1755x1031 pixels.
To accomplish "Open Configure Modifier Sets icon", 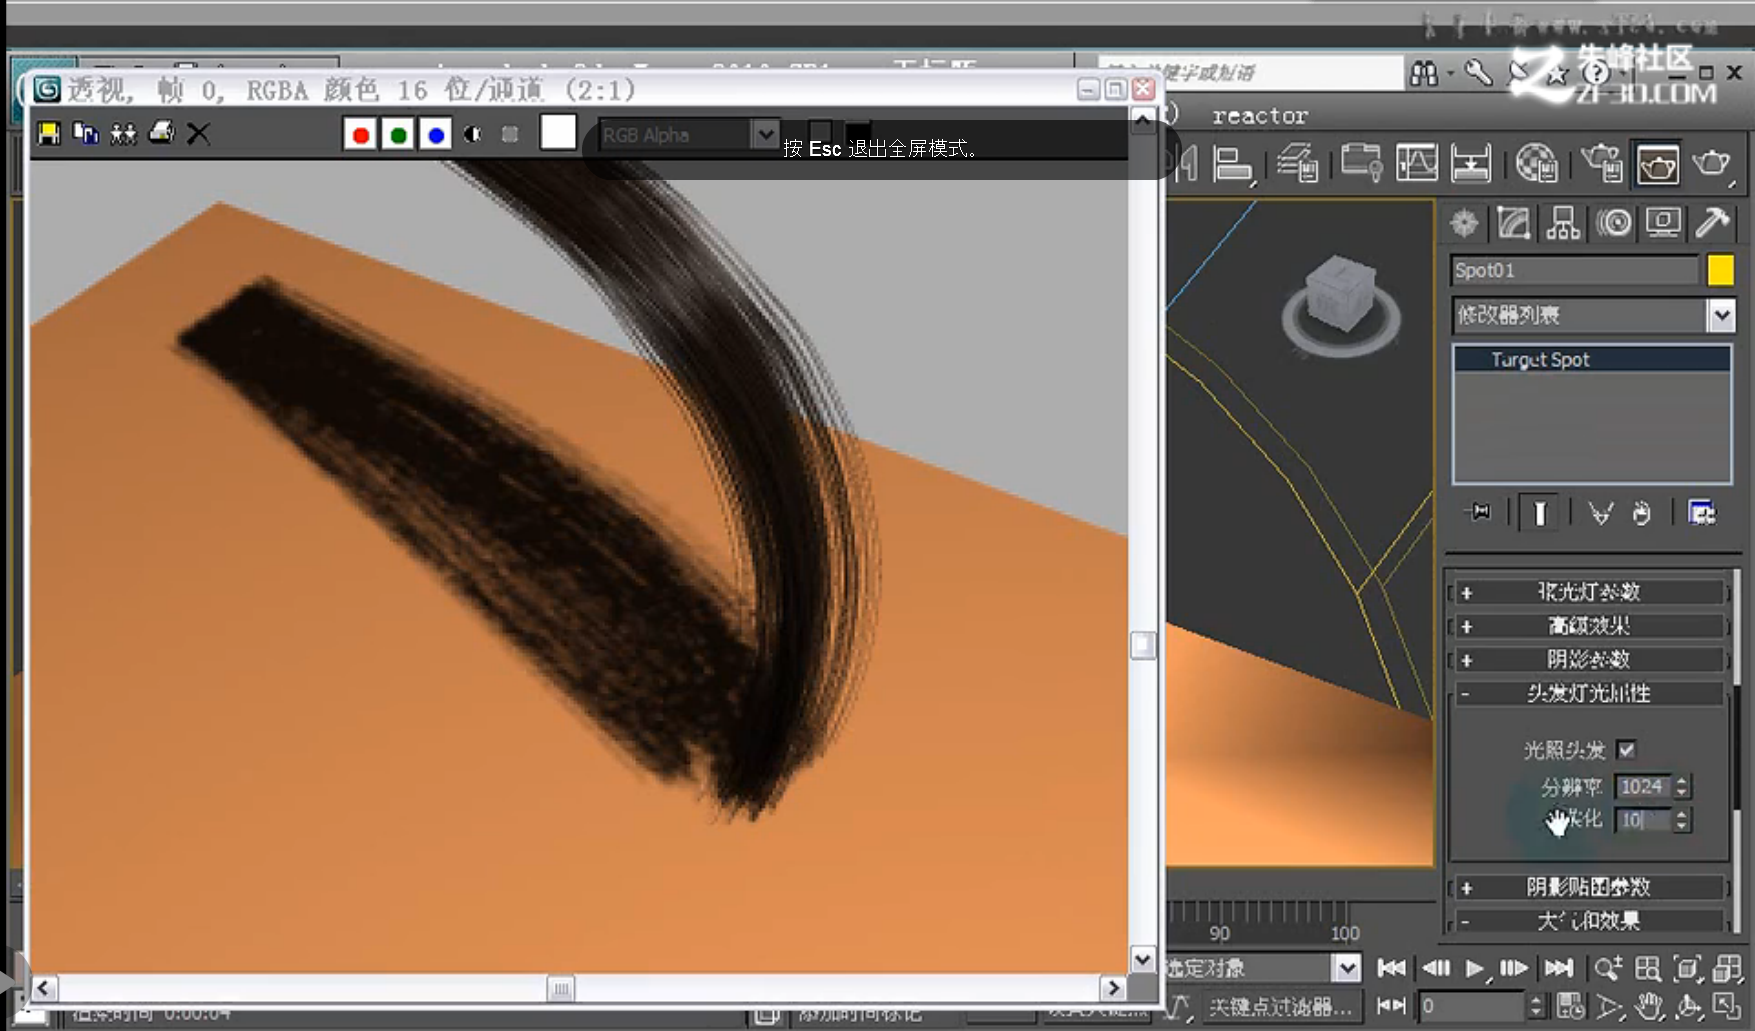I will [x=1702, y=514].
